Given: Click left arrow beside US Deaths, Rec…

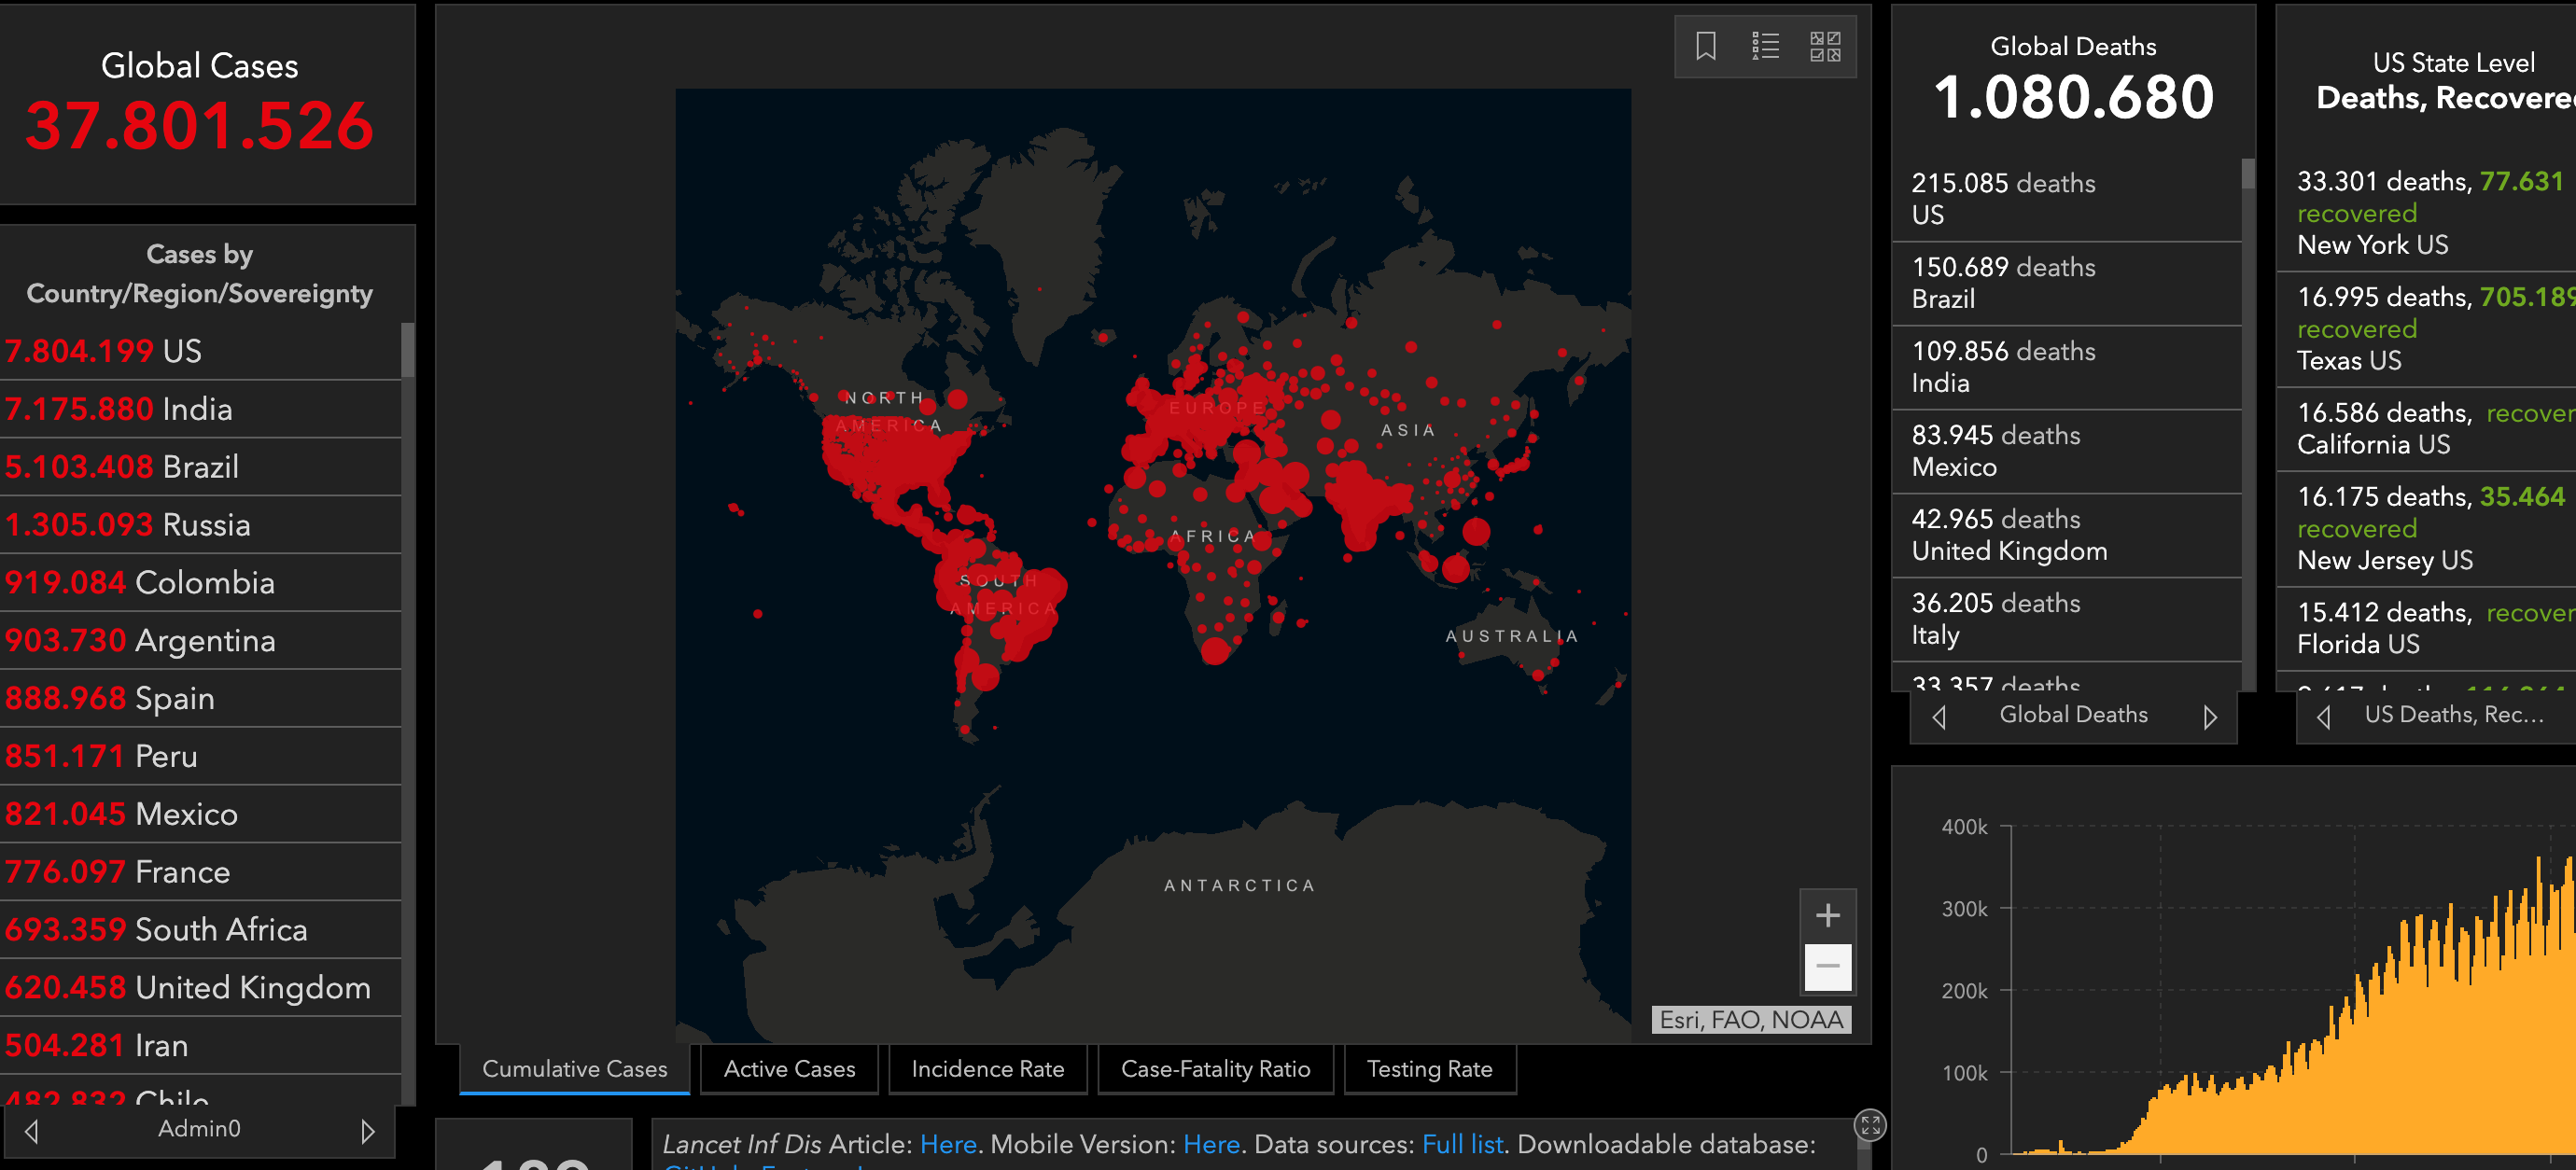Looking at the screenshot, I should (x=2323, y=716).
